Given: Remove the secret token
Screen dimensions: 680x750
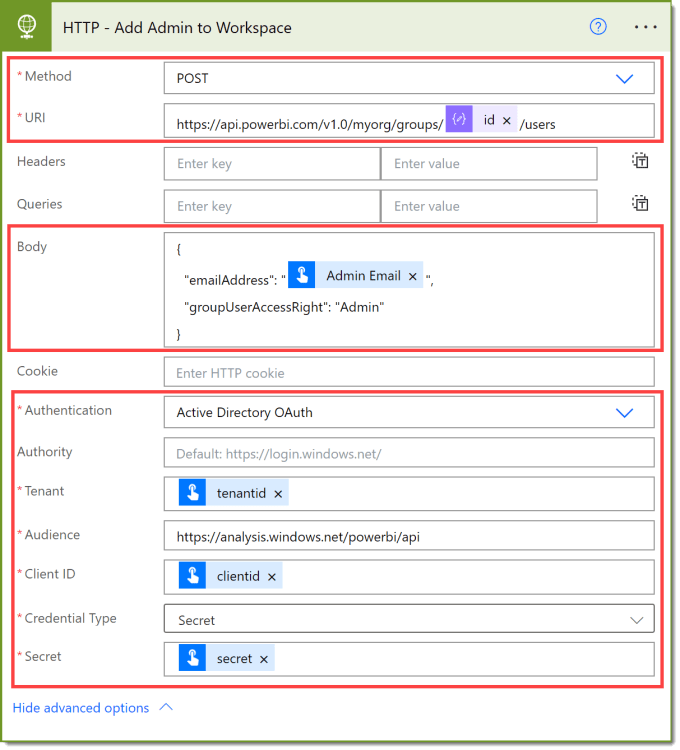Looking at the screenshot, I should point(264,660).
